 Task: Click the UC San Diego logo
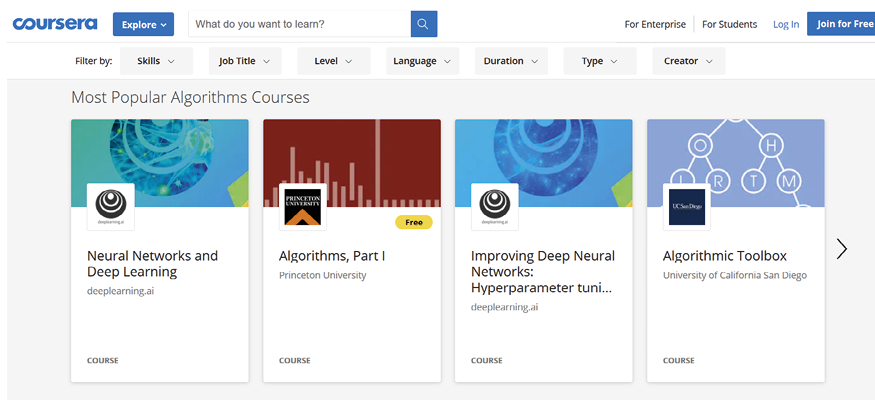click(x=686, y=207)
